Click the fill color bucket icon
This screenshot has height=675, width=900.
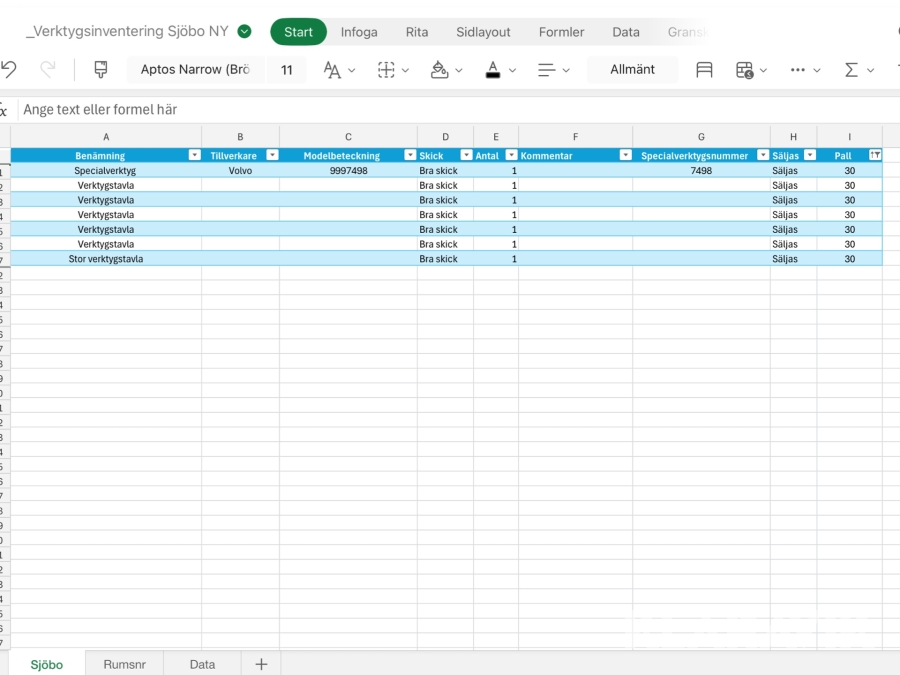click(x=439, y=70)
